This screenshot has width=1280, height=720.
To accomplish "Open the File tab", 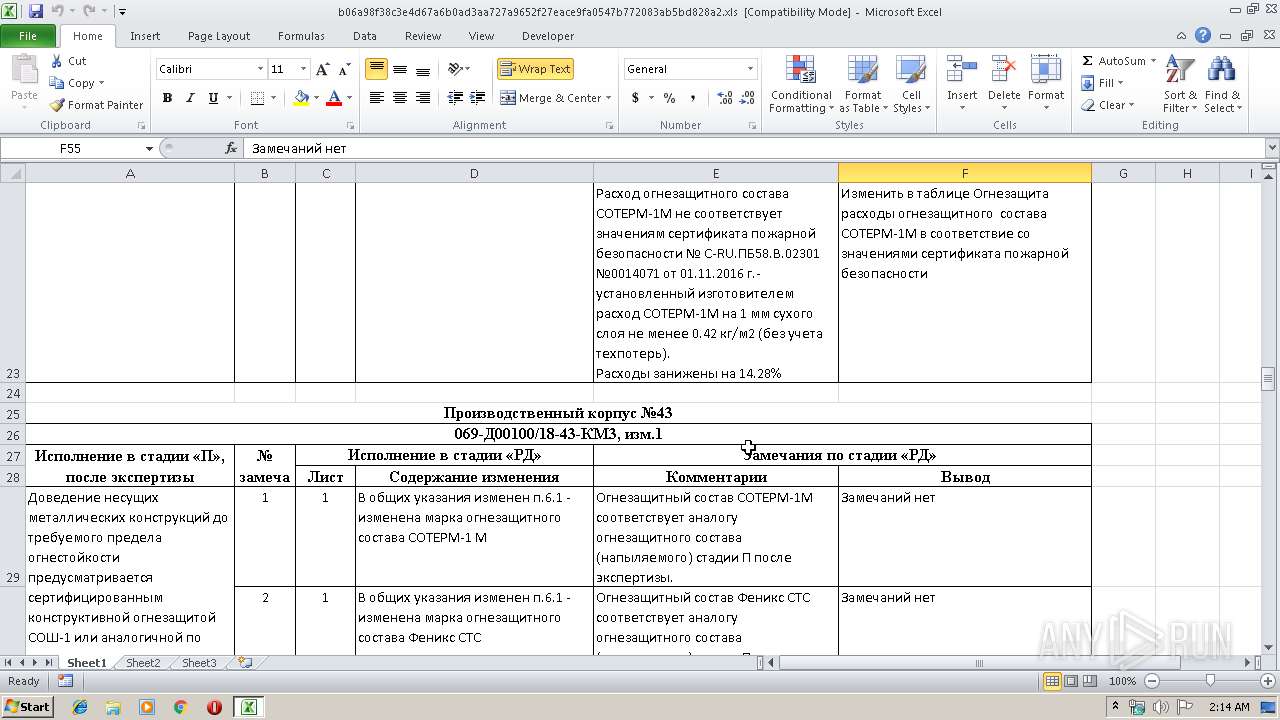I will pos(28,35).
